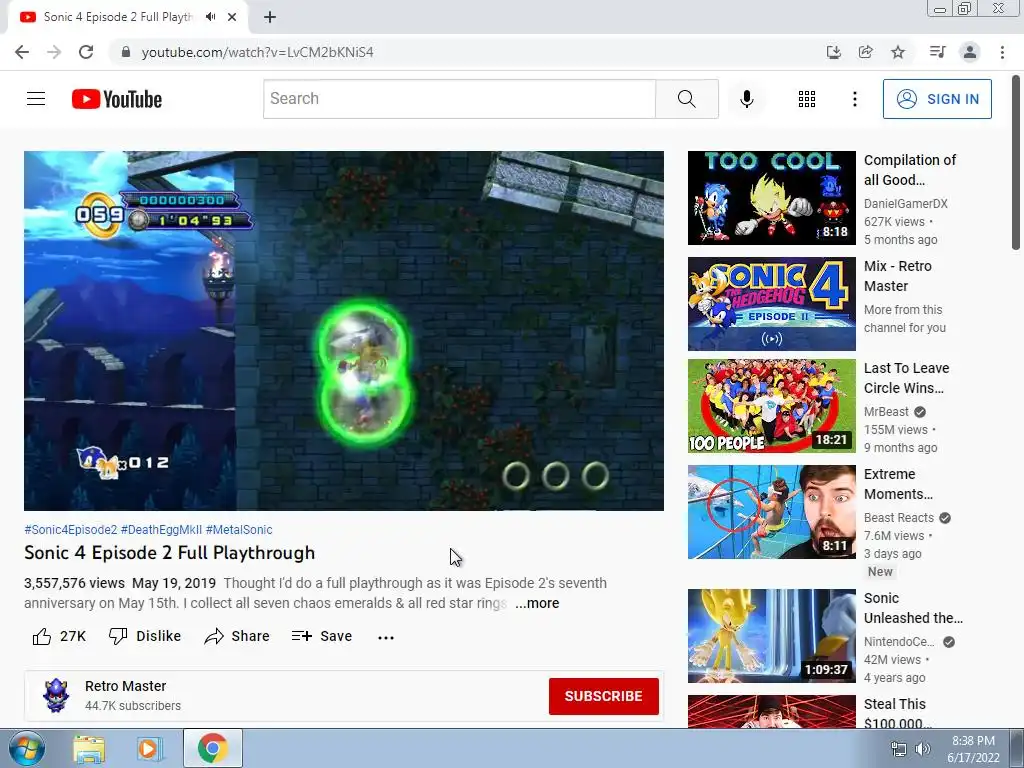
Task: Open the media controls icon in Chrome
Action: [x=937, y=52]
